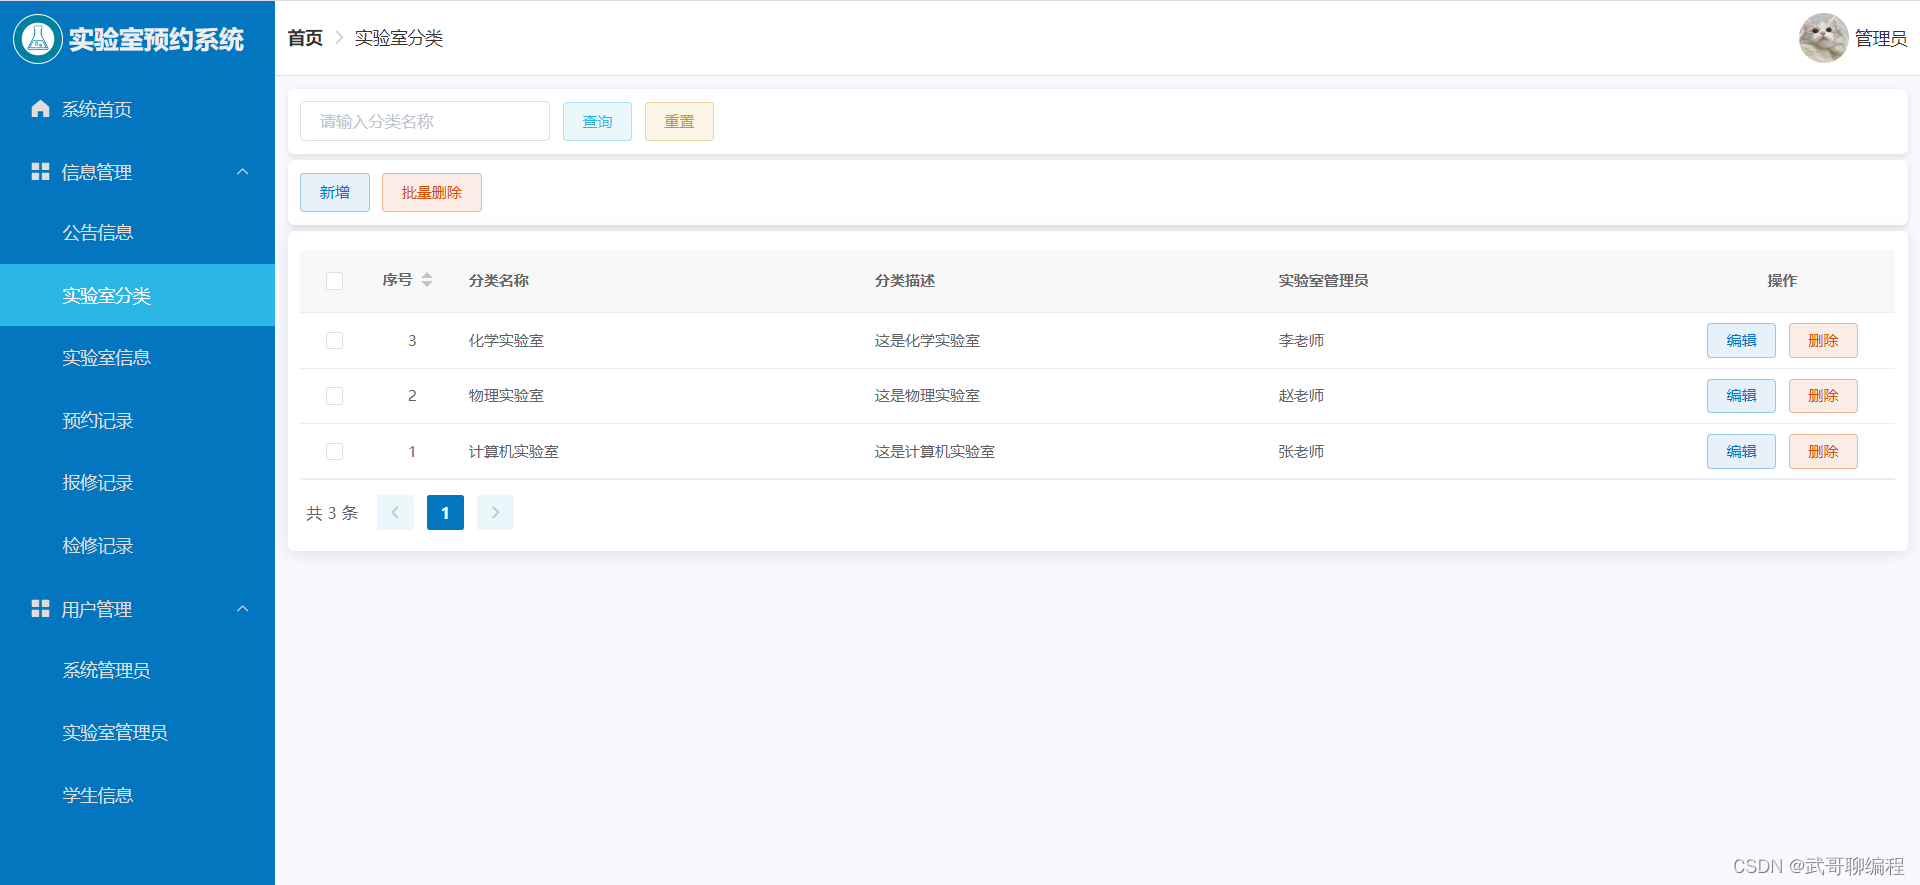Edit the 化学实验室 row

[x=1741, y=341]
